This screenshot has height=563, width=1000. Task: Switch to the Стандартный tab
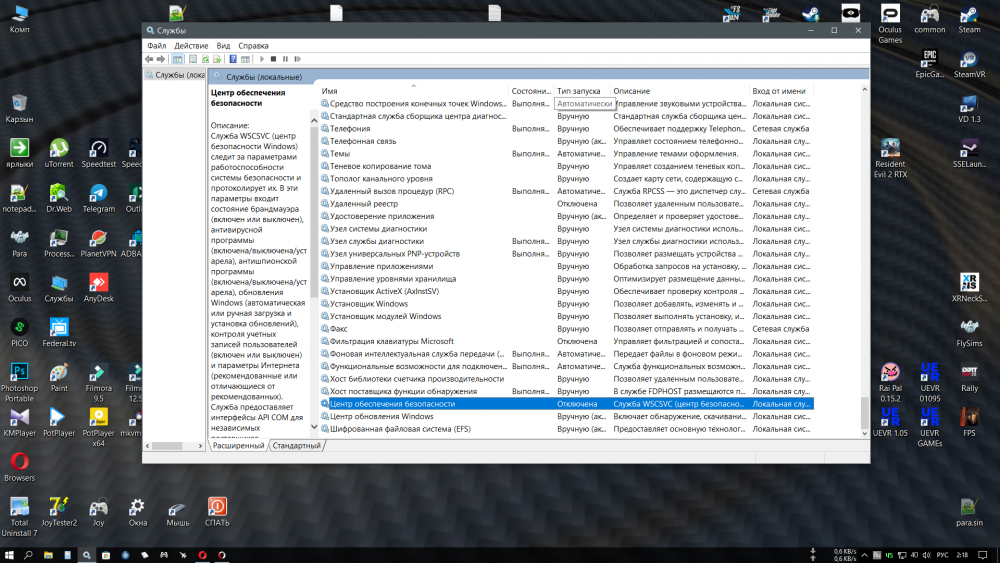tap(297, 445)
